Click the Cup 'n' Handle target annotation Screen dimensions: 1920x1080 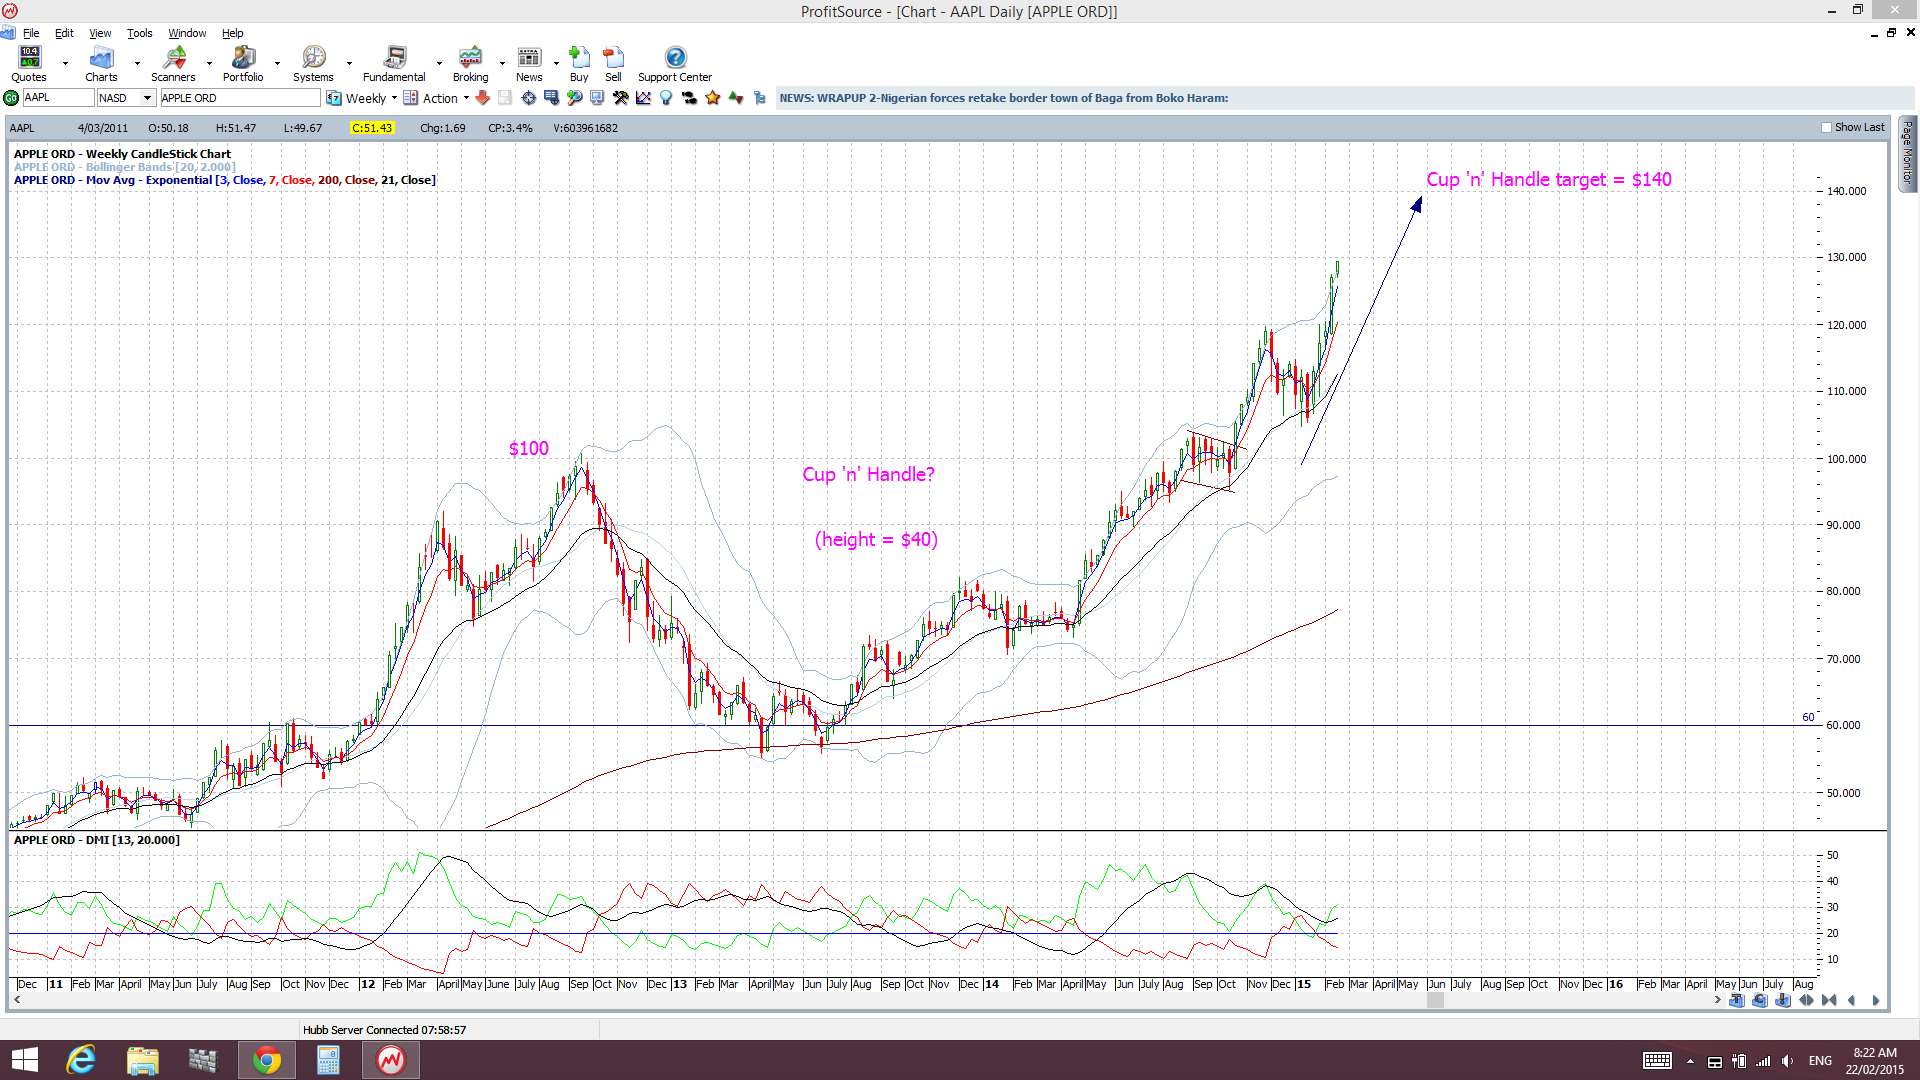[1549, 179]
